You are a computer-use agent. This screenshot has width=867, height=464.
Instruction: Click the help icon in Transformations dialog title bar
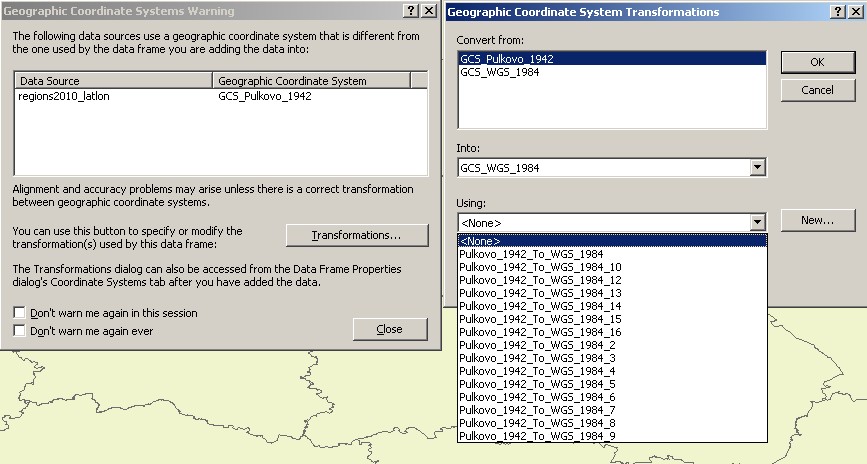click(838, 12)
